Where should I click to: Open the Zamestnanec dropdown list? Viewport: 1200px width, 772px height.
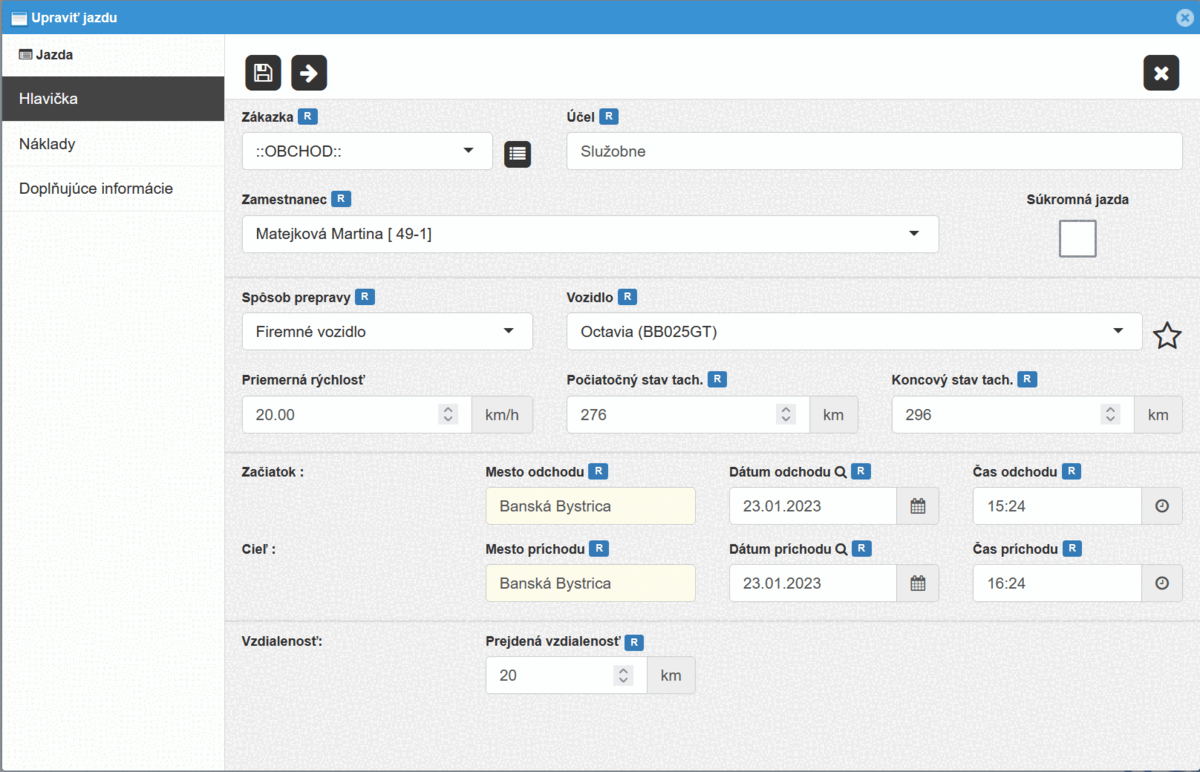590,234
